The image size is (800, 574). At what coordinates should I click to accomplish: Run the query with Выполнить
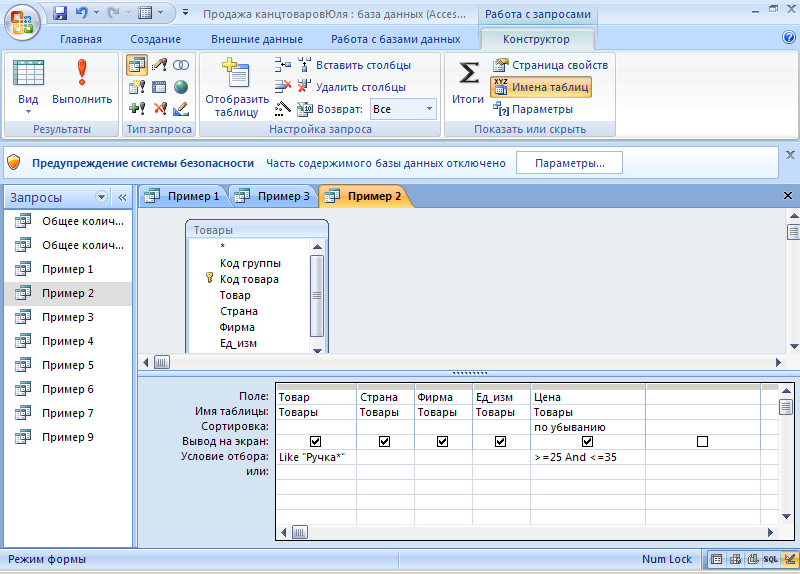pos(82,83)
